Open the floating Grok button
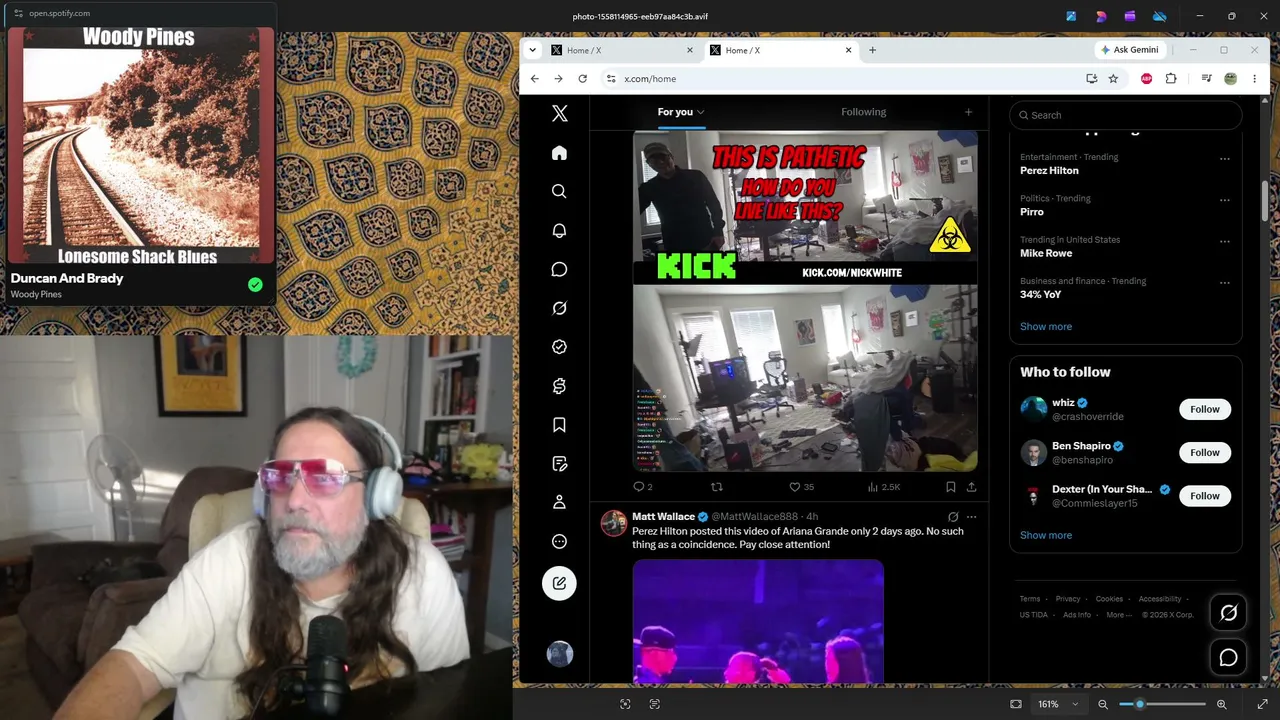This screenshot has height=720, width=1280. (1228, 613)
